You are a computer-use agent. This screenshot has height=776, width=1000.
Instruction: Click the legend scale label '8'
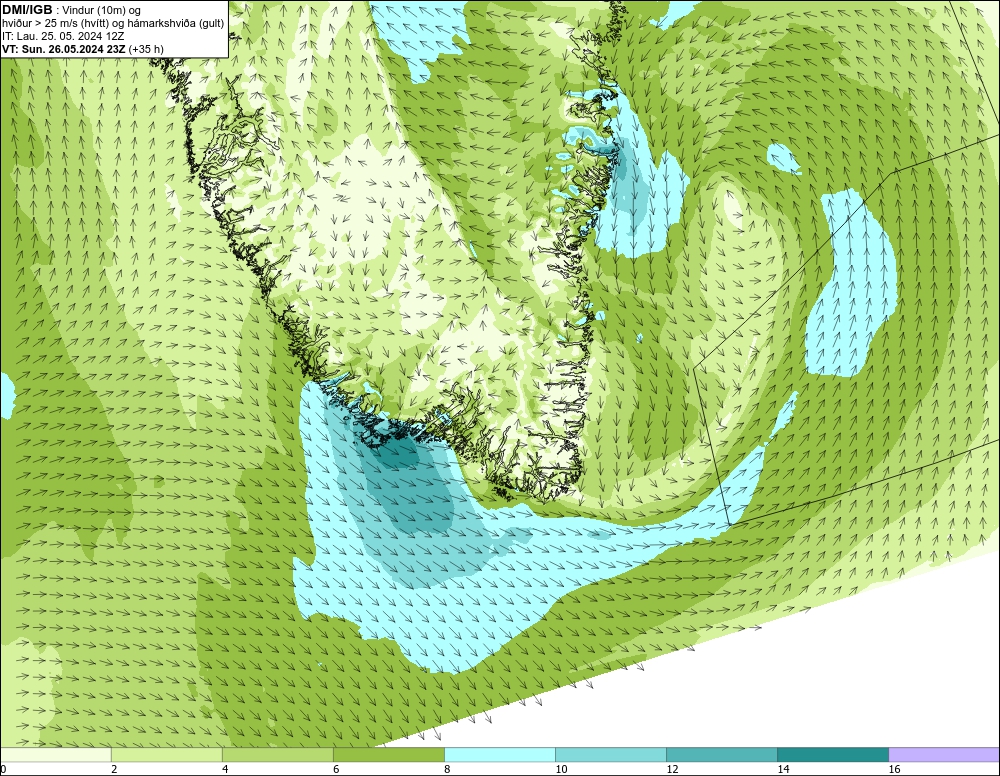pos(447,769)
